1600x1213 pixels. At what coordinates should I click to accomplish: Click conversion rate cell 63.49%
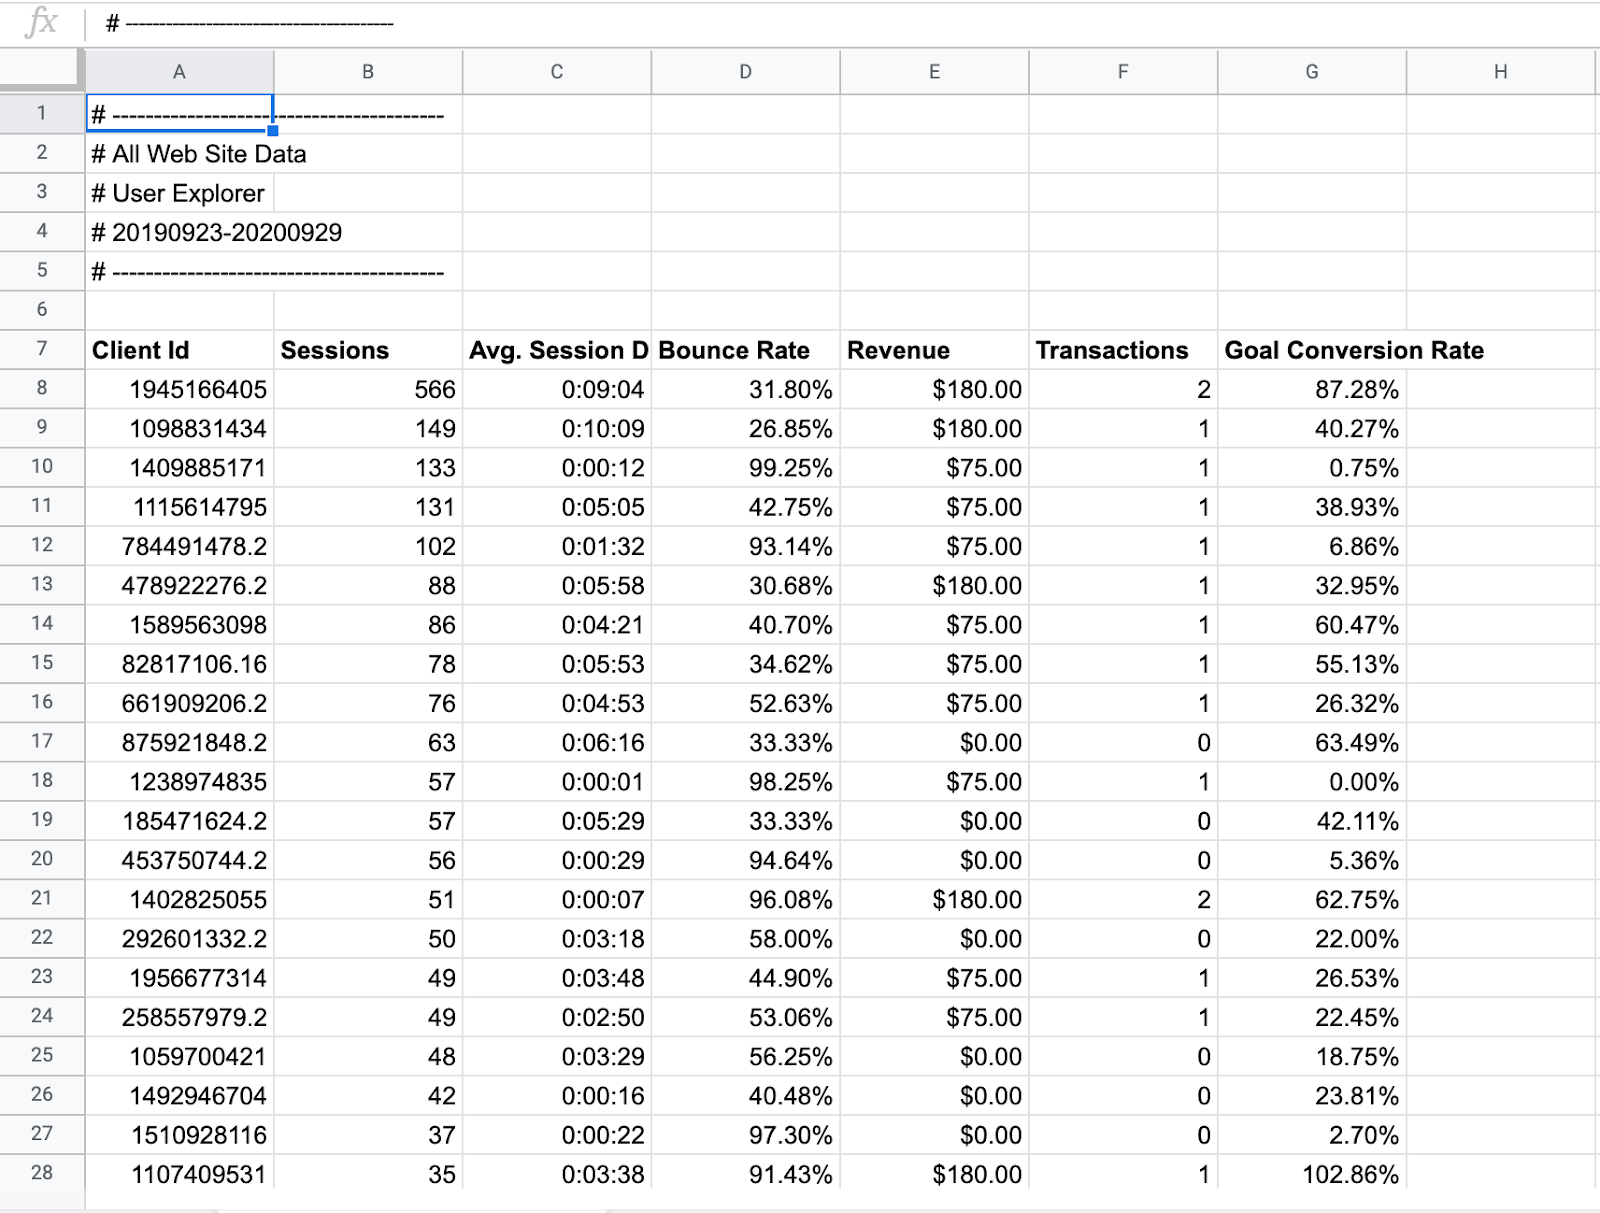1312,743
